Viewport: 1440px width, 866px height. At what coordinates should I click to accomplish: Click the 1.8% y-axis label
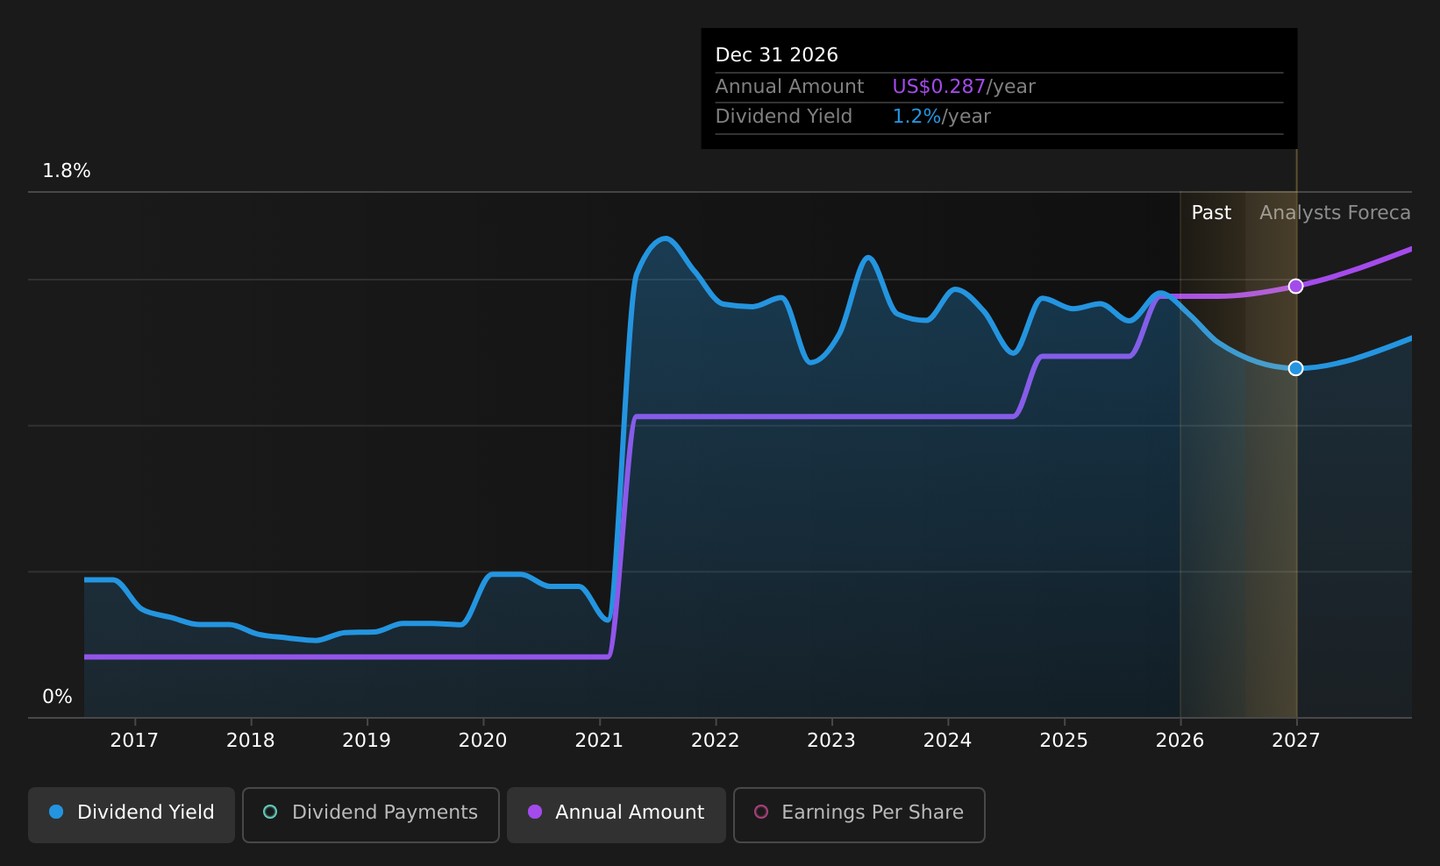[x=66, y=171]
